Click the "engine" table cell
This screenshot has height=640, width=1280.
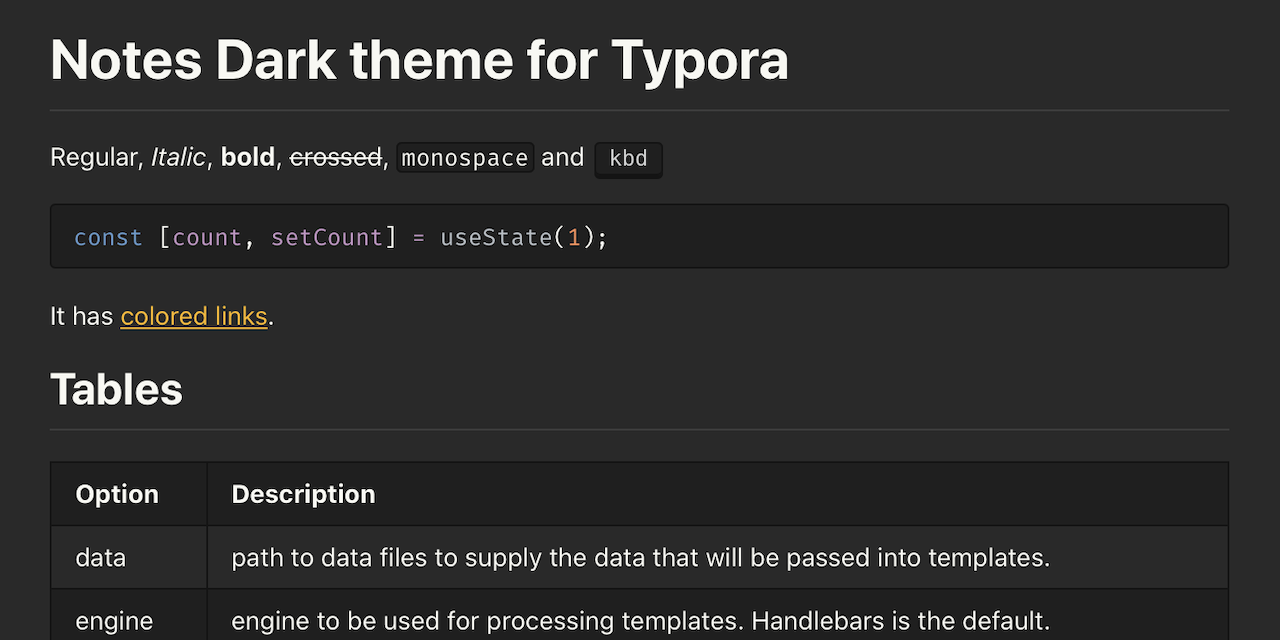114,621
